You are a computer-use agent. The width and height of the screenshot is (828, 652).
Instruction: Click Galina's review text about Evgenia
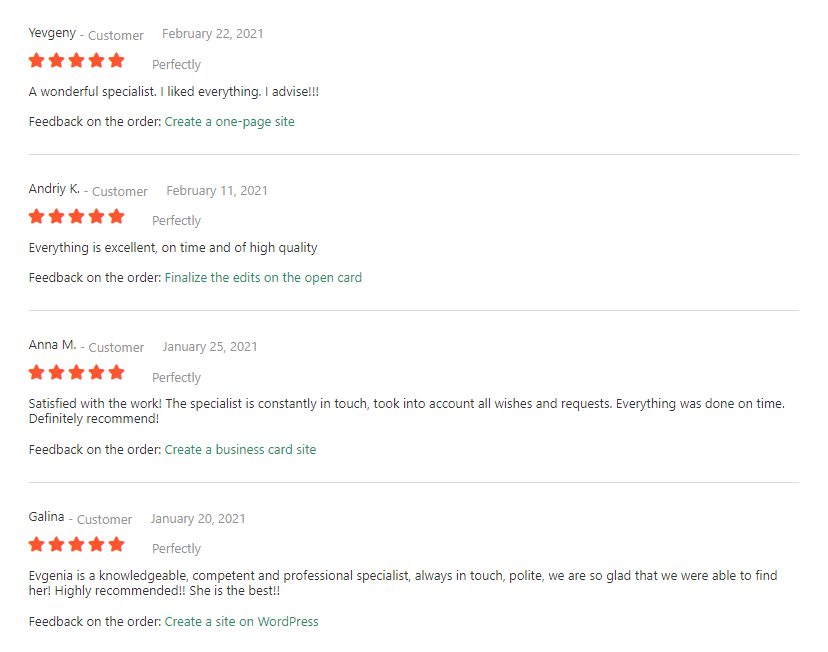click(x=403, y=583)
